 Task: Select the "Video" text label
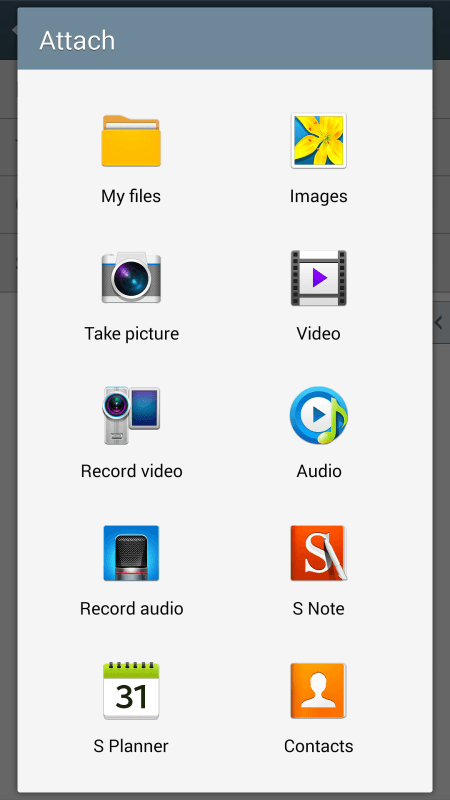coord(318,334)
